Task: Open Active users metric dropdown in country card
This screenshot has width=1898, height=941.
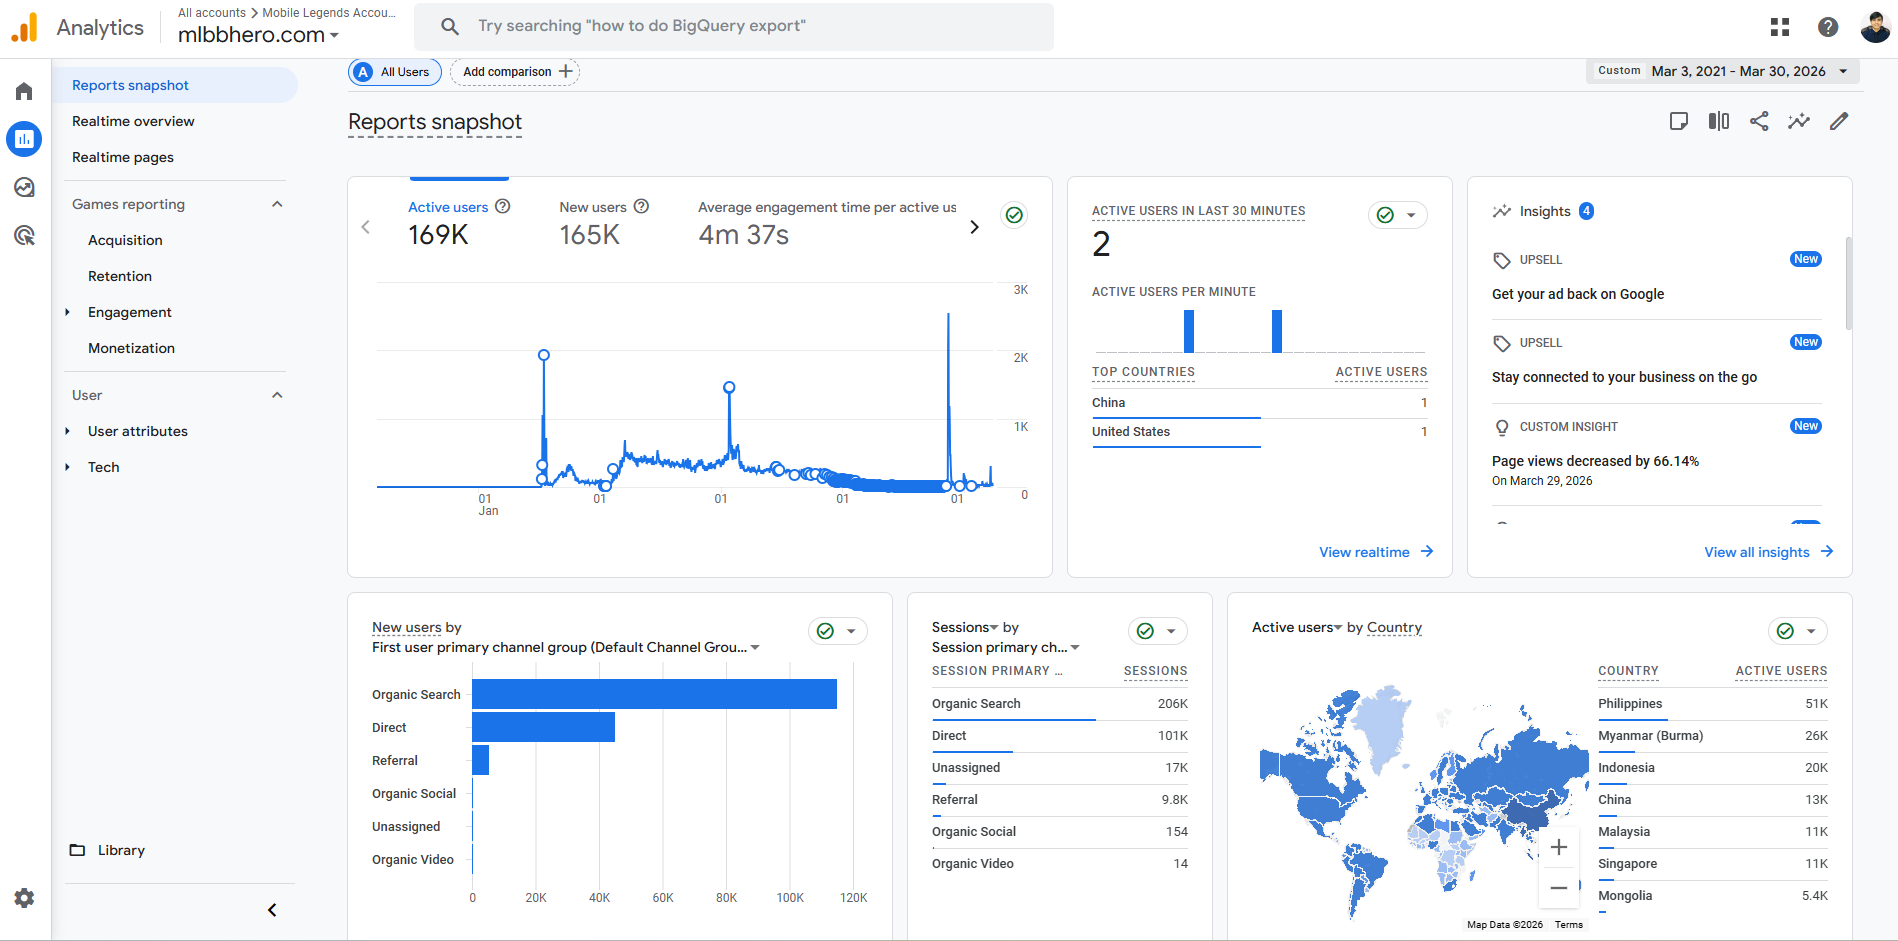Action: pos(1297,627)
